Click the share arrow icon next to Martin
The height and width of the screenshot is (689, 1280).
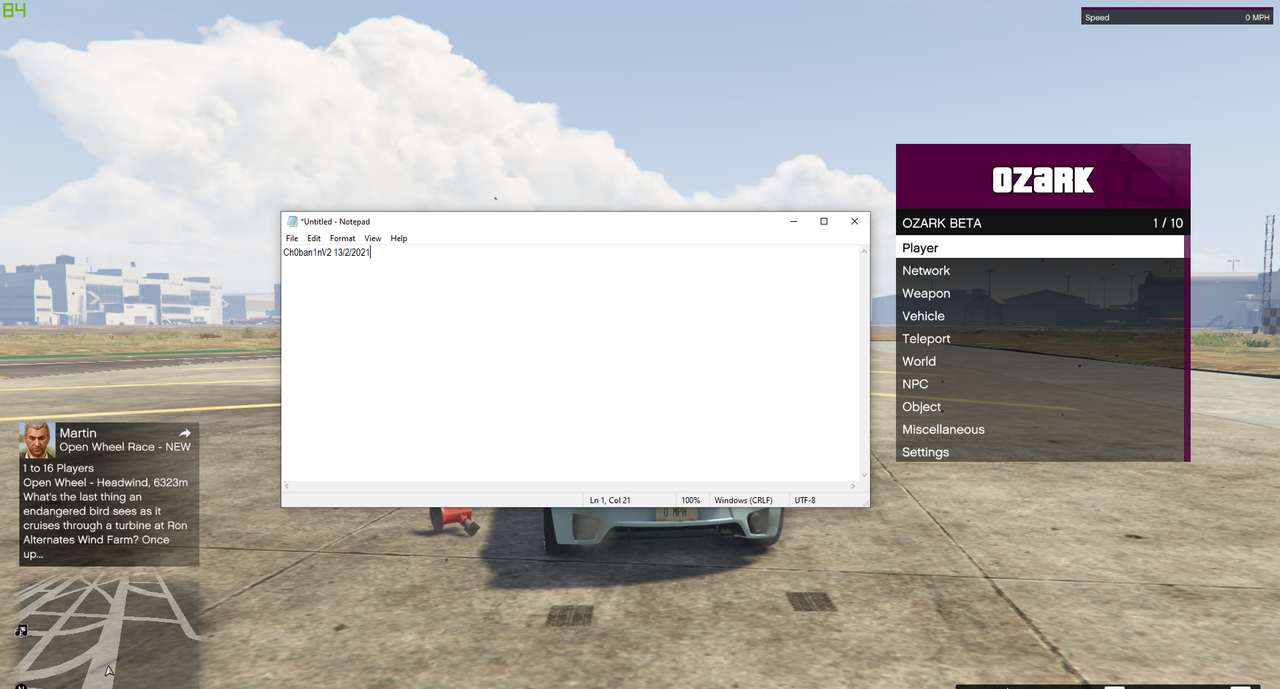coord(185,433)
